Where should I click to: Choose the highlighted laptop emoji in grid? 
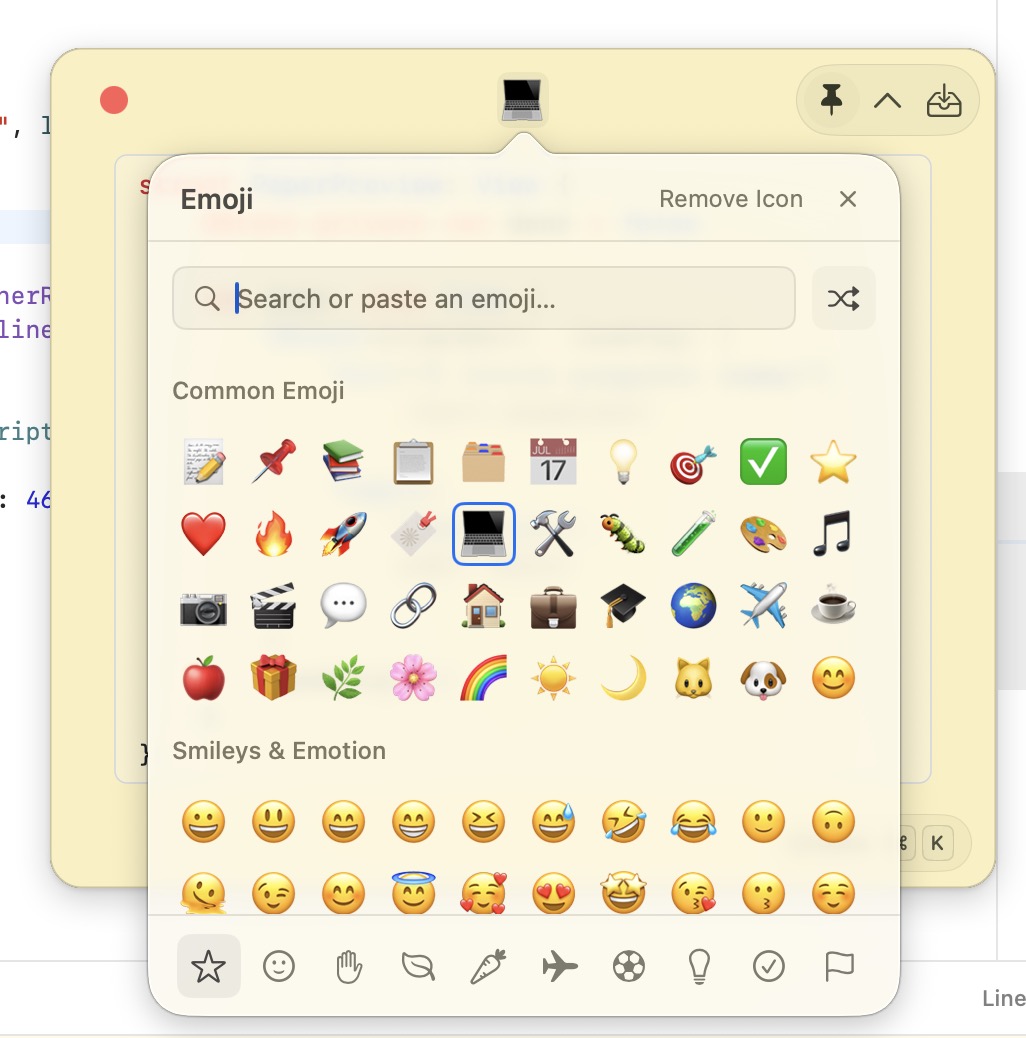click(484, 534)
